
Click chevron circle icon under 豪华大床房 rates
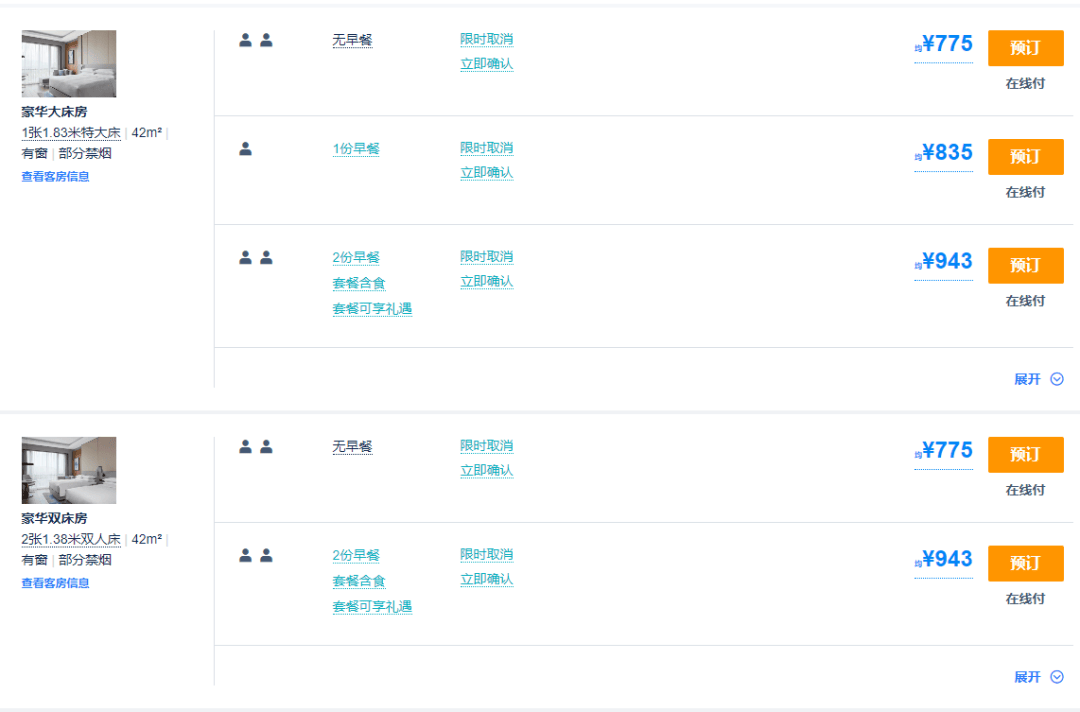(x=1057, y=379)
